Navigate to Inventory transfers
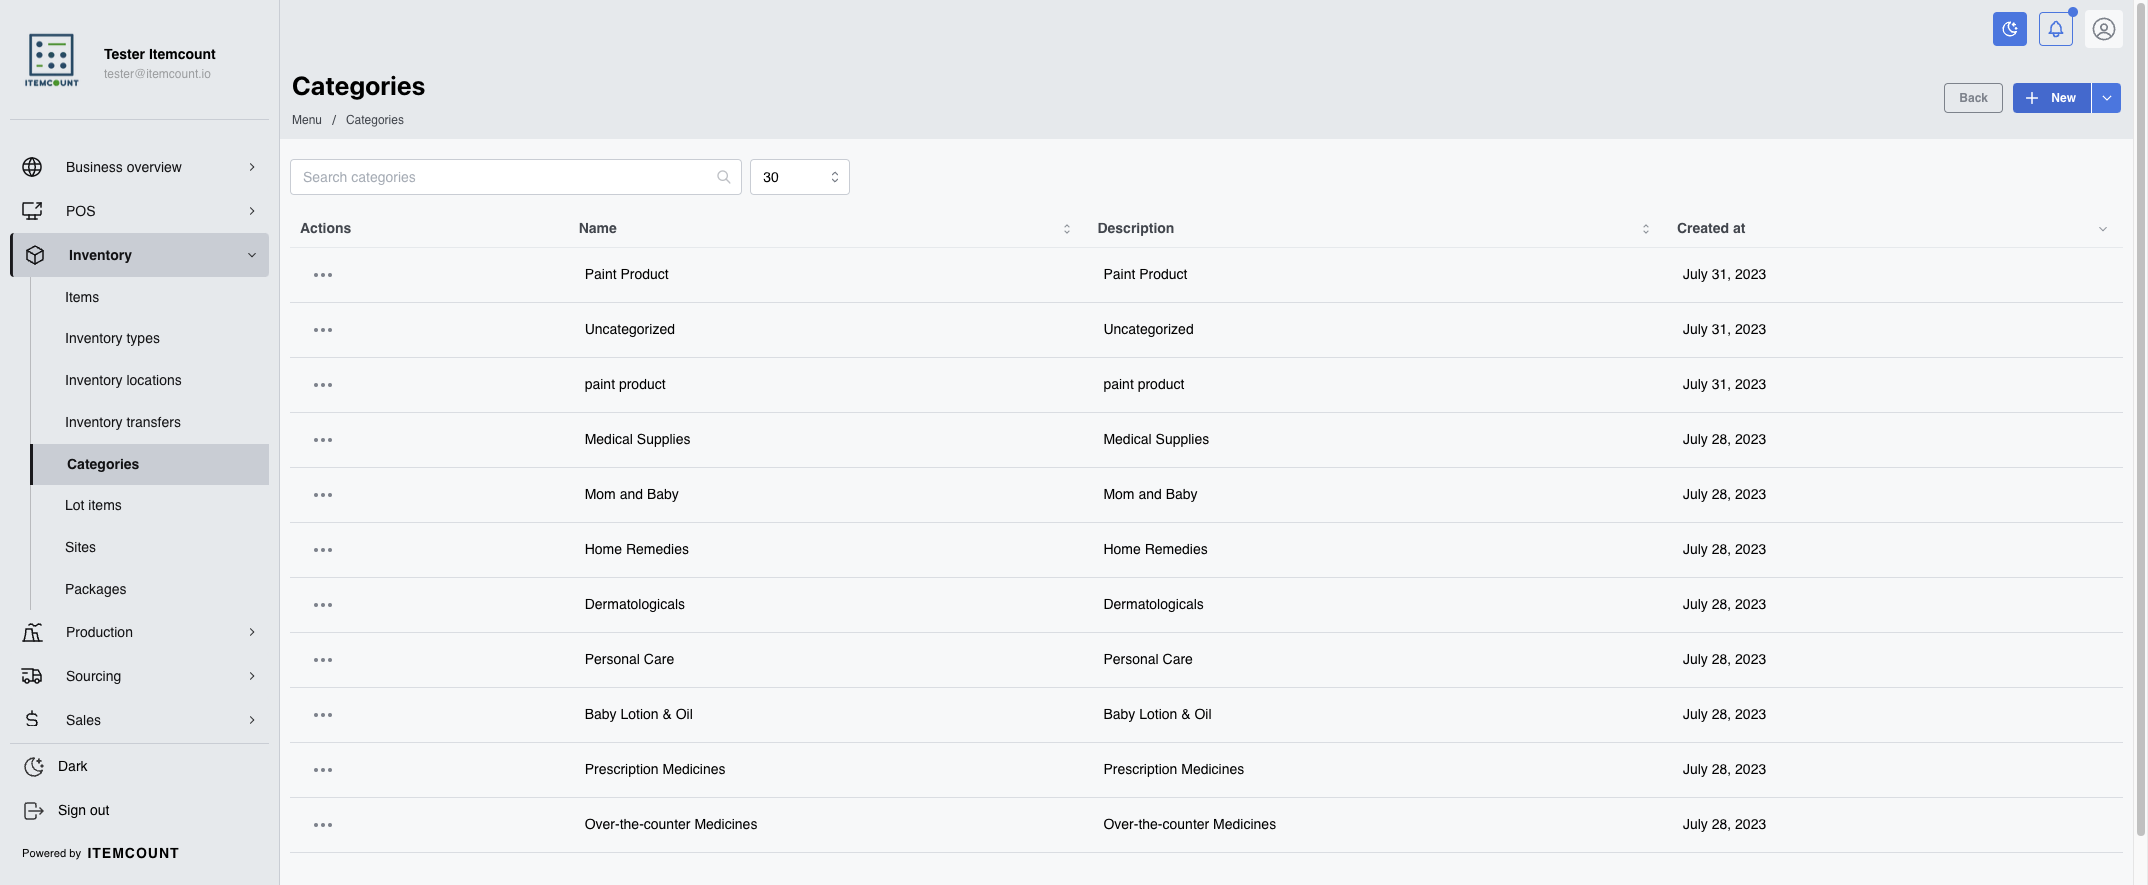 click(x=123, y=422)
